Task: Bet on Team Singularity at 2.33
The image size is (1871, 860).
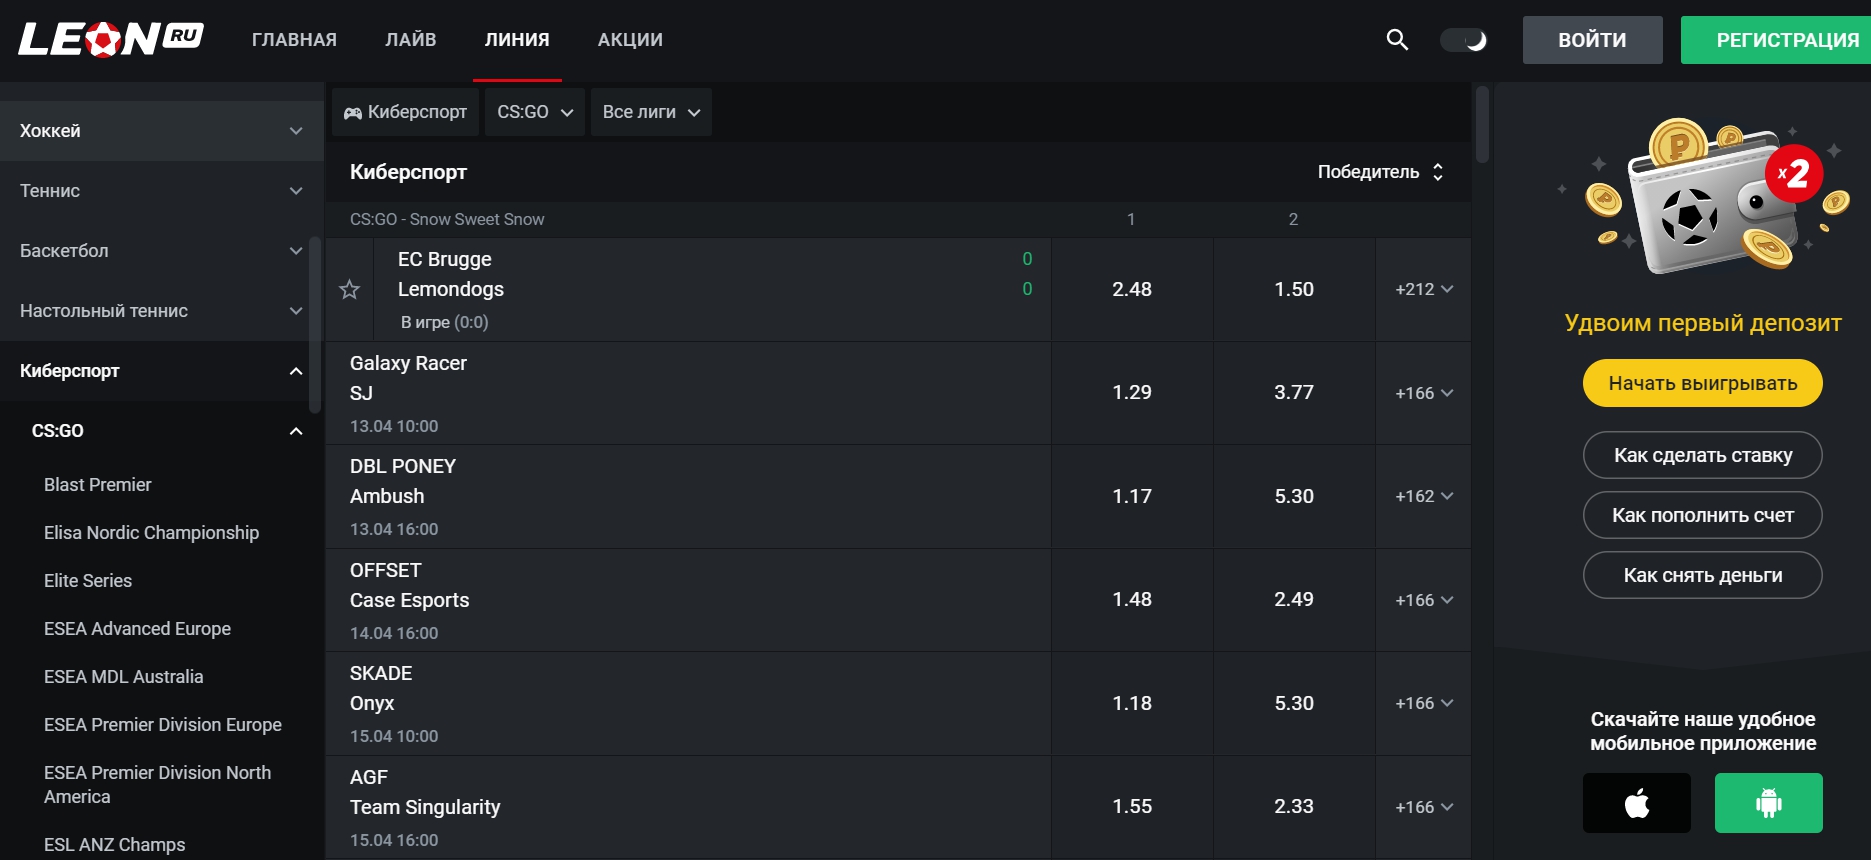Action: (x=1294, y=807)
